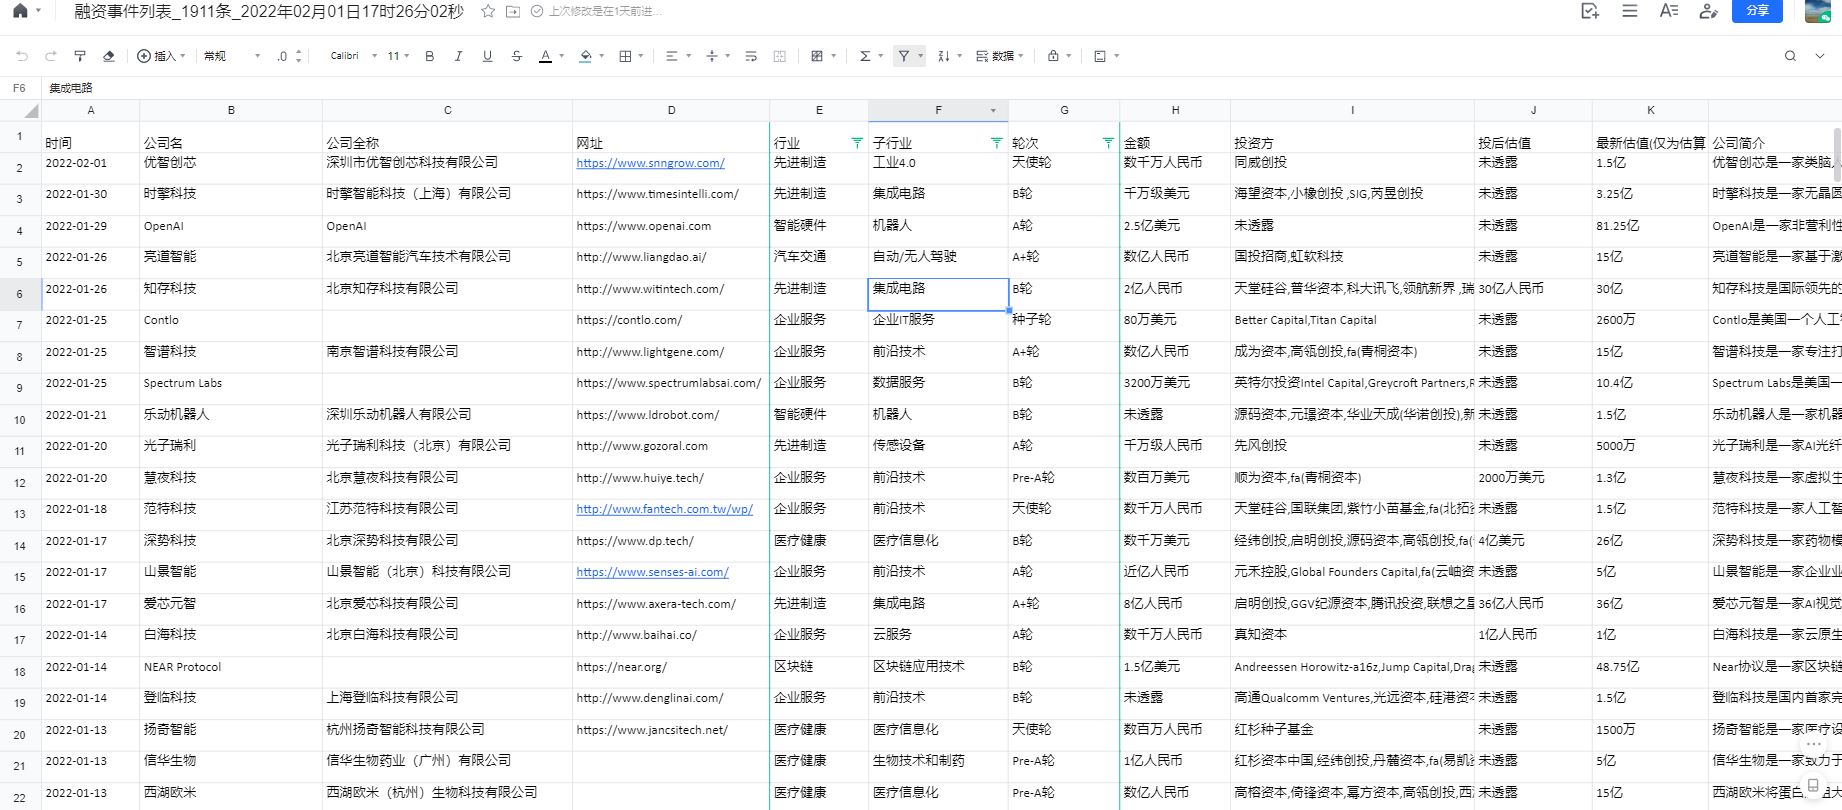Toggle bold formatting

430,56
